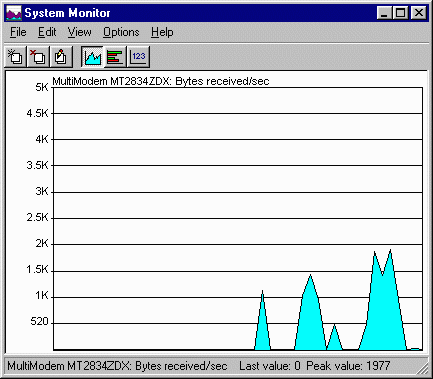Click the Remove item toolbar icon
Screen dimensions: 433x379
(x=38, y=56)
